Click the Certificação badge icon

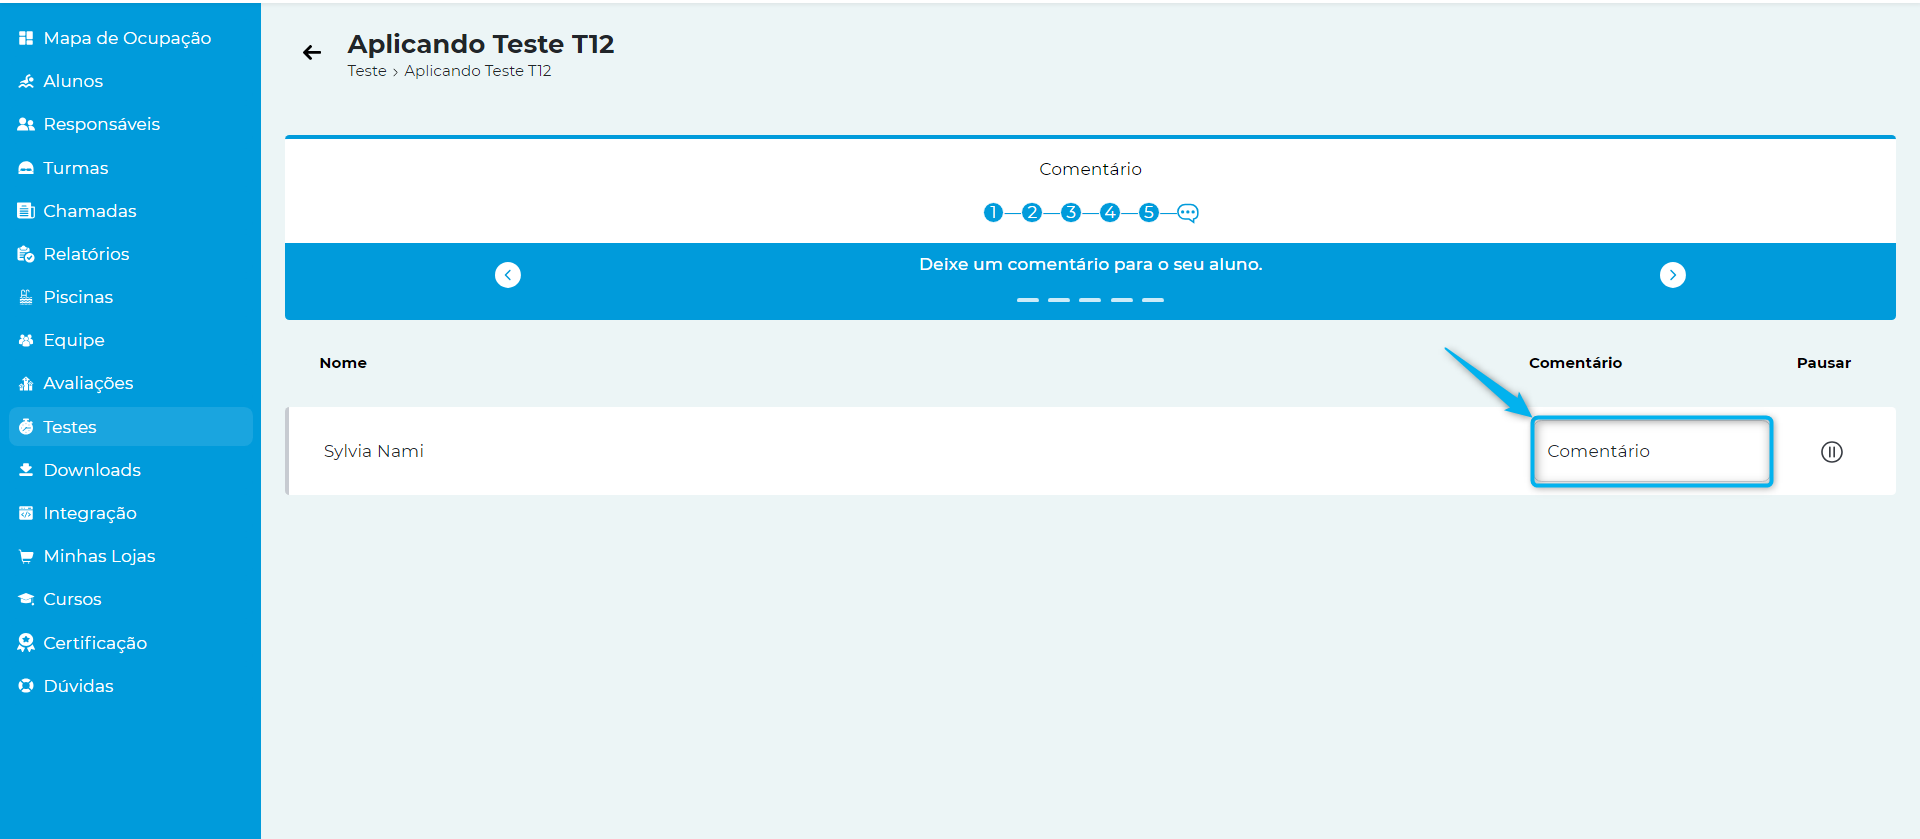click(26, 643)
